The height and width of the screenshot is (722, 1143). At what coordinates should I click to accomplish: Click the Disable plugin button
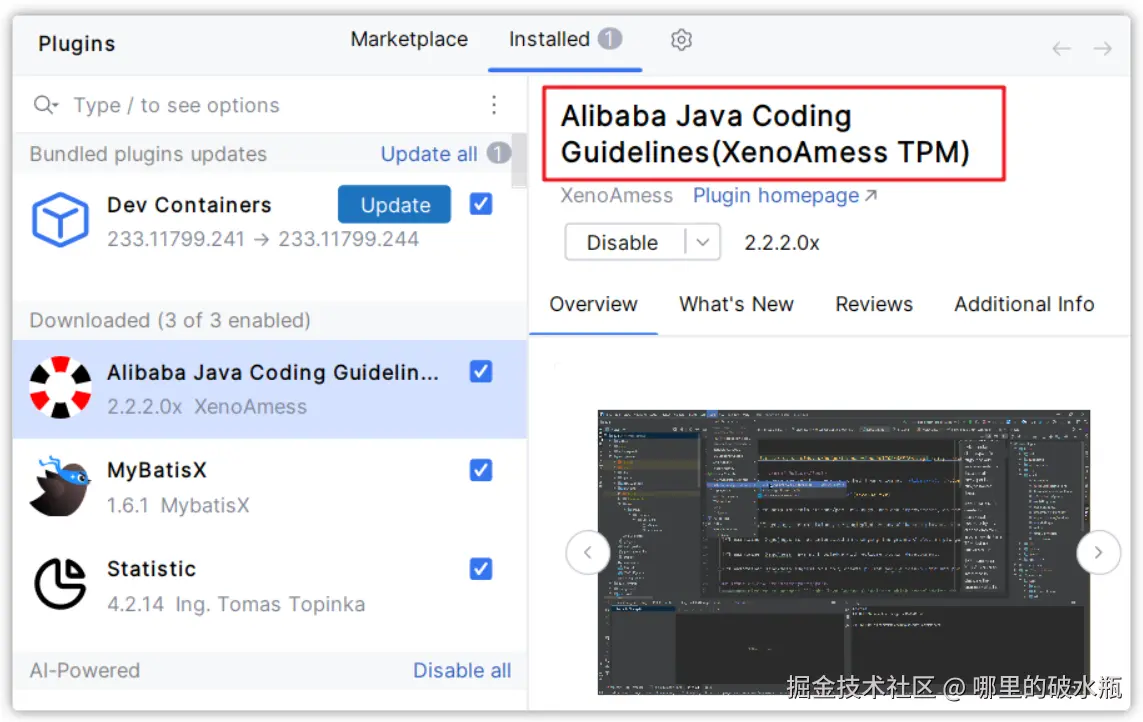coord(623,243)
